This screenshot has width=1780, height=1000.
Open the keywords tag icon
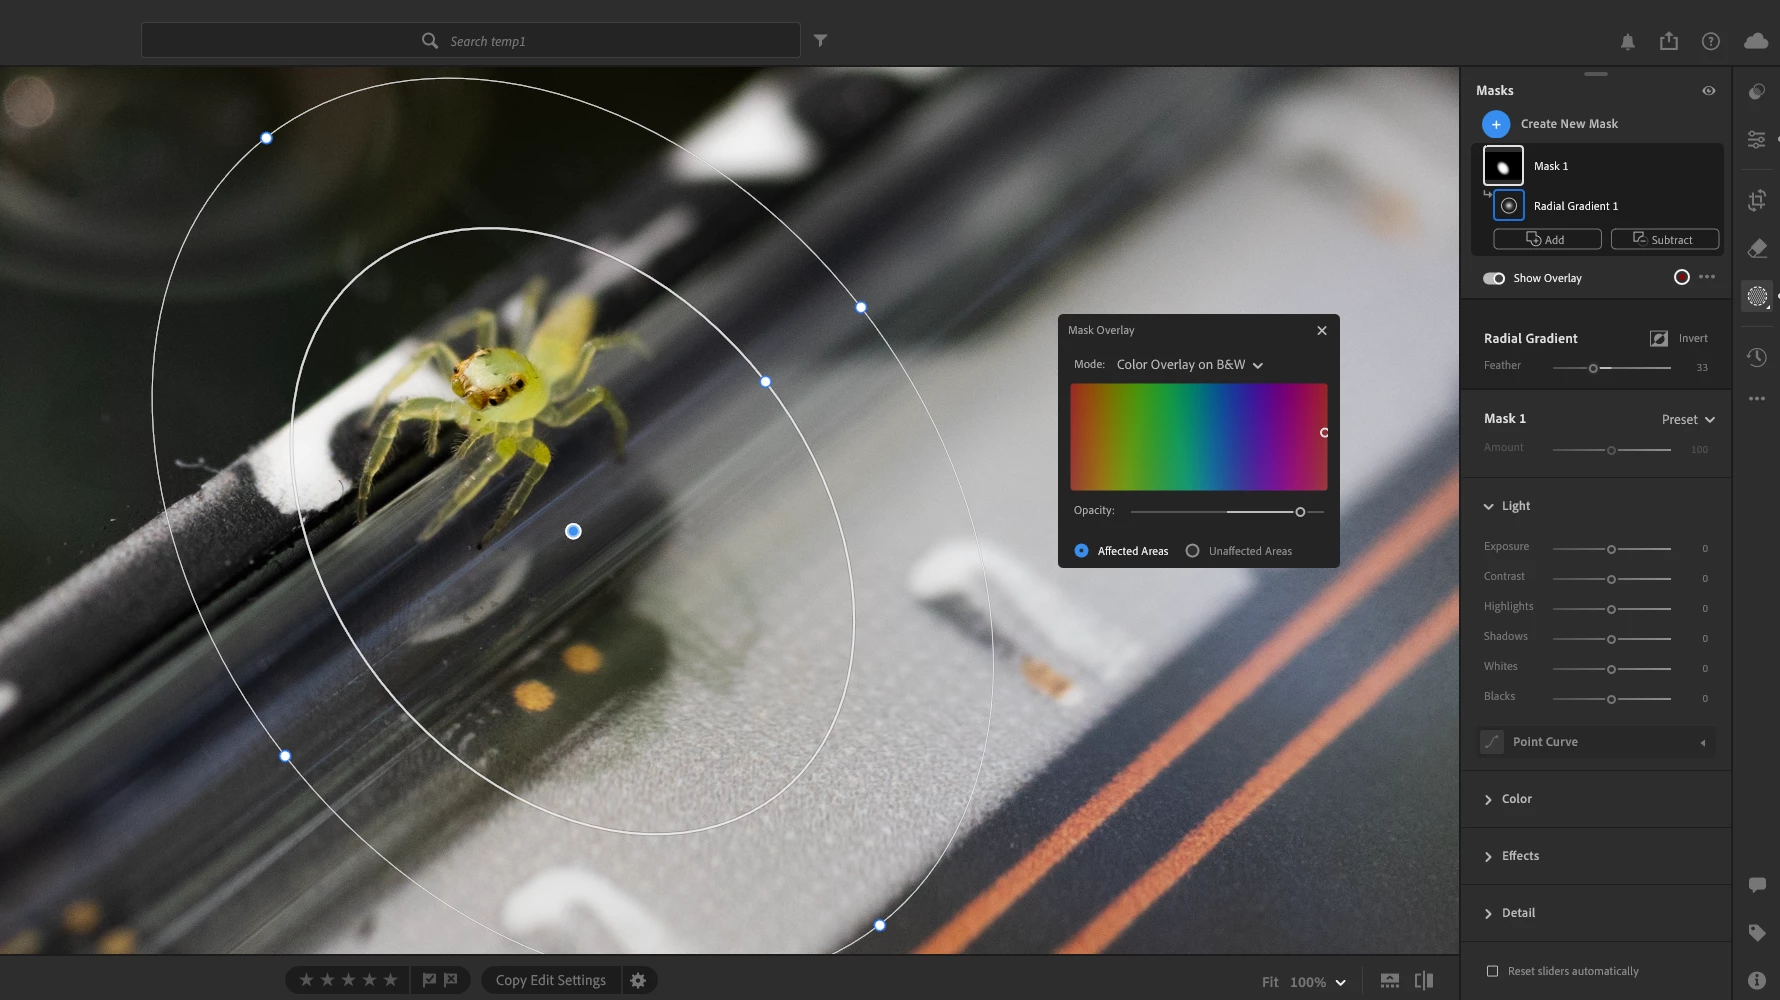click(x=1757, y=933)
